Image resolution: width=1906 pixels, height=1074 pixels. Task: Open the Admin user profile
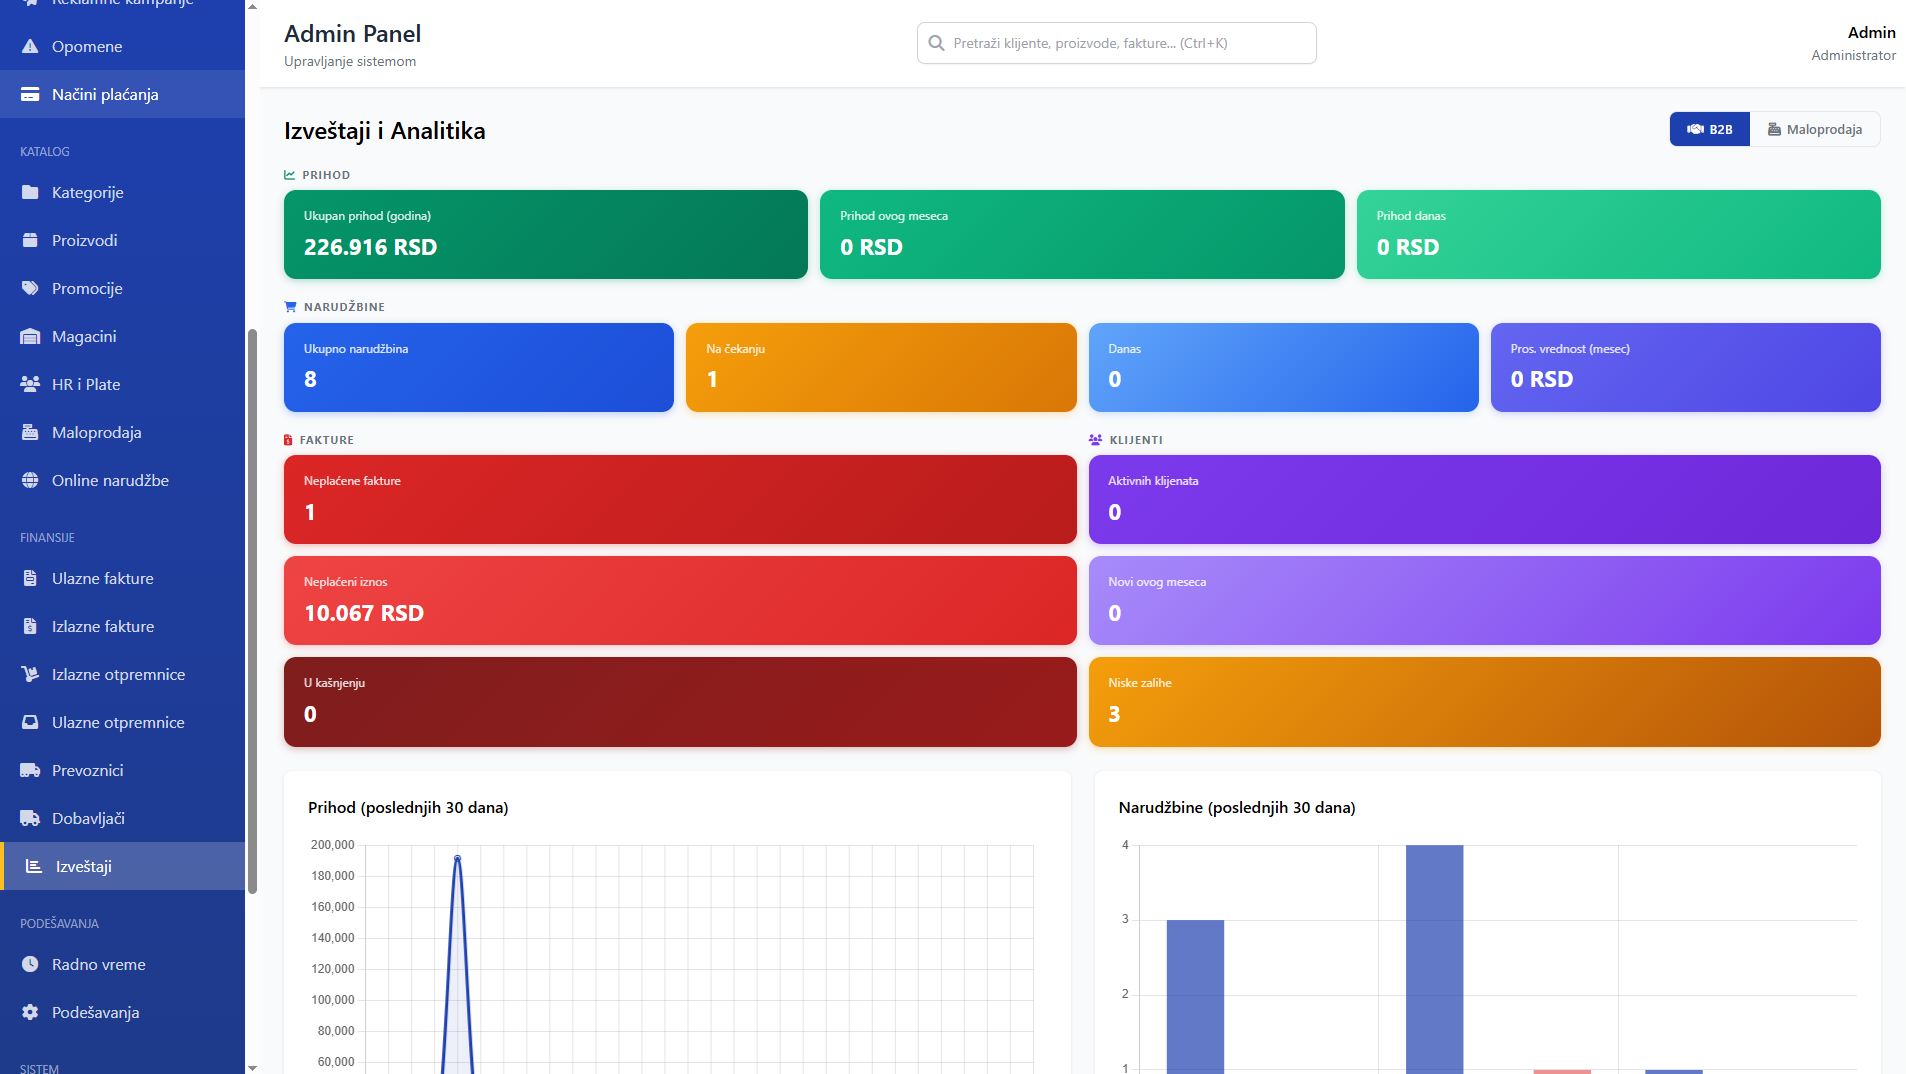tap(1853, 43)
